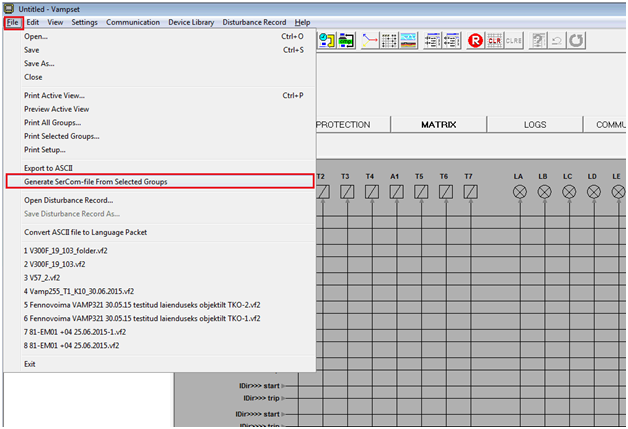Open the disturbance waveform toolbar icon
The image size is (628, 429).
tap(409, 40)
